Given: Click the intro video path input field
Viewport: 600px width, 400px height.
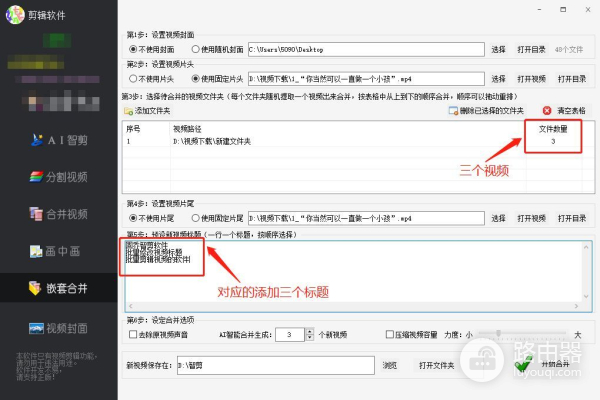Looking at the screenshot, I should coord(366,79).
